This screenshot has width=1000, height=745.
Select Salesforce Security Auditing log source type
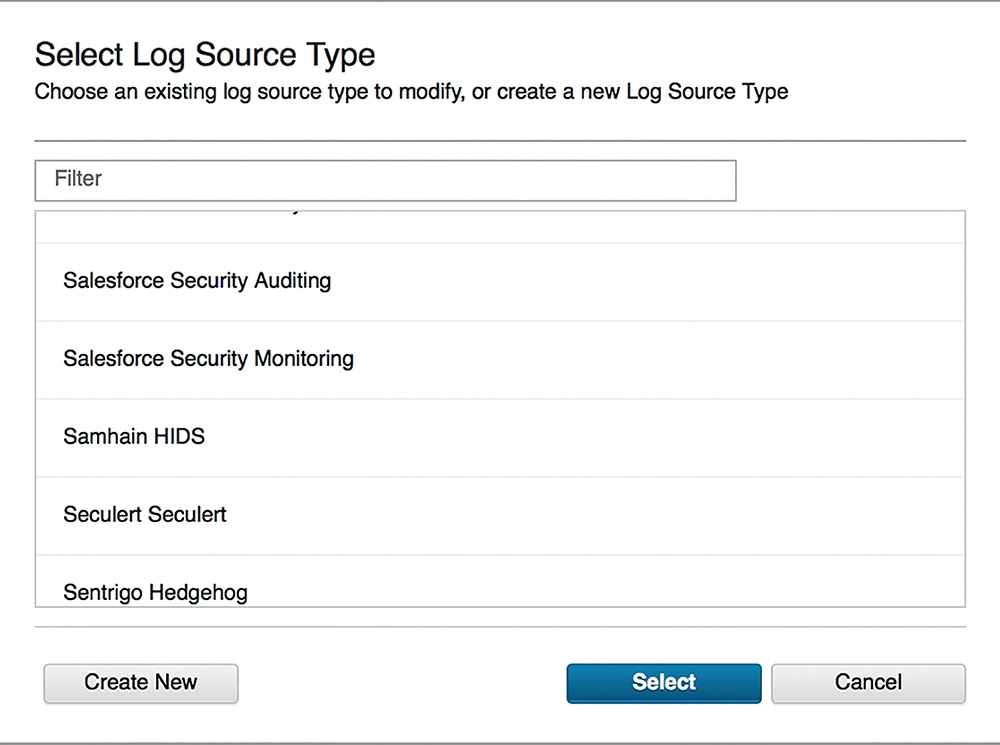pyautogui.click(x=500, y=282)
